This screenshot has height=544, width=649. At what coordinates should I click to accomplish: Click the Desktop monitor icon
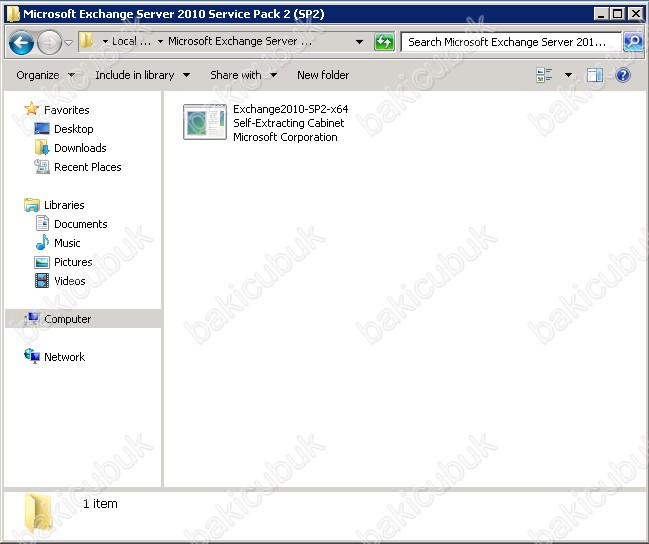[42, 129]
